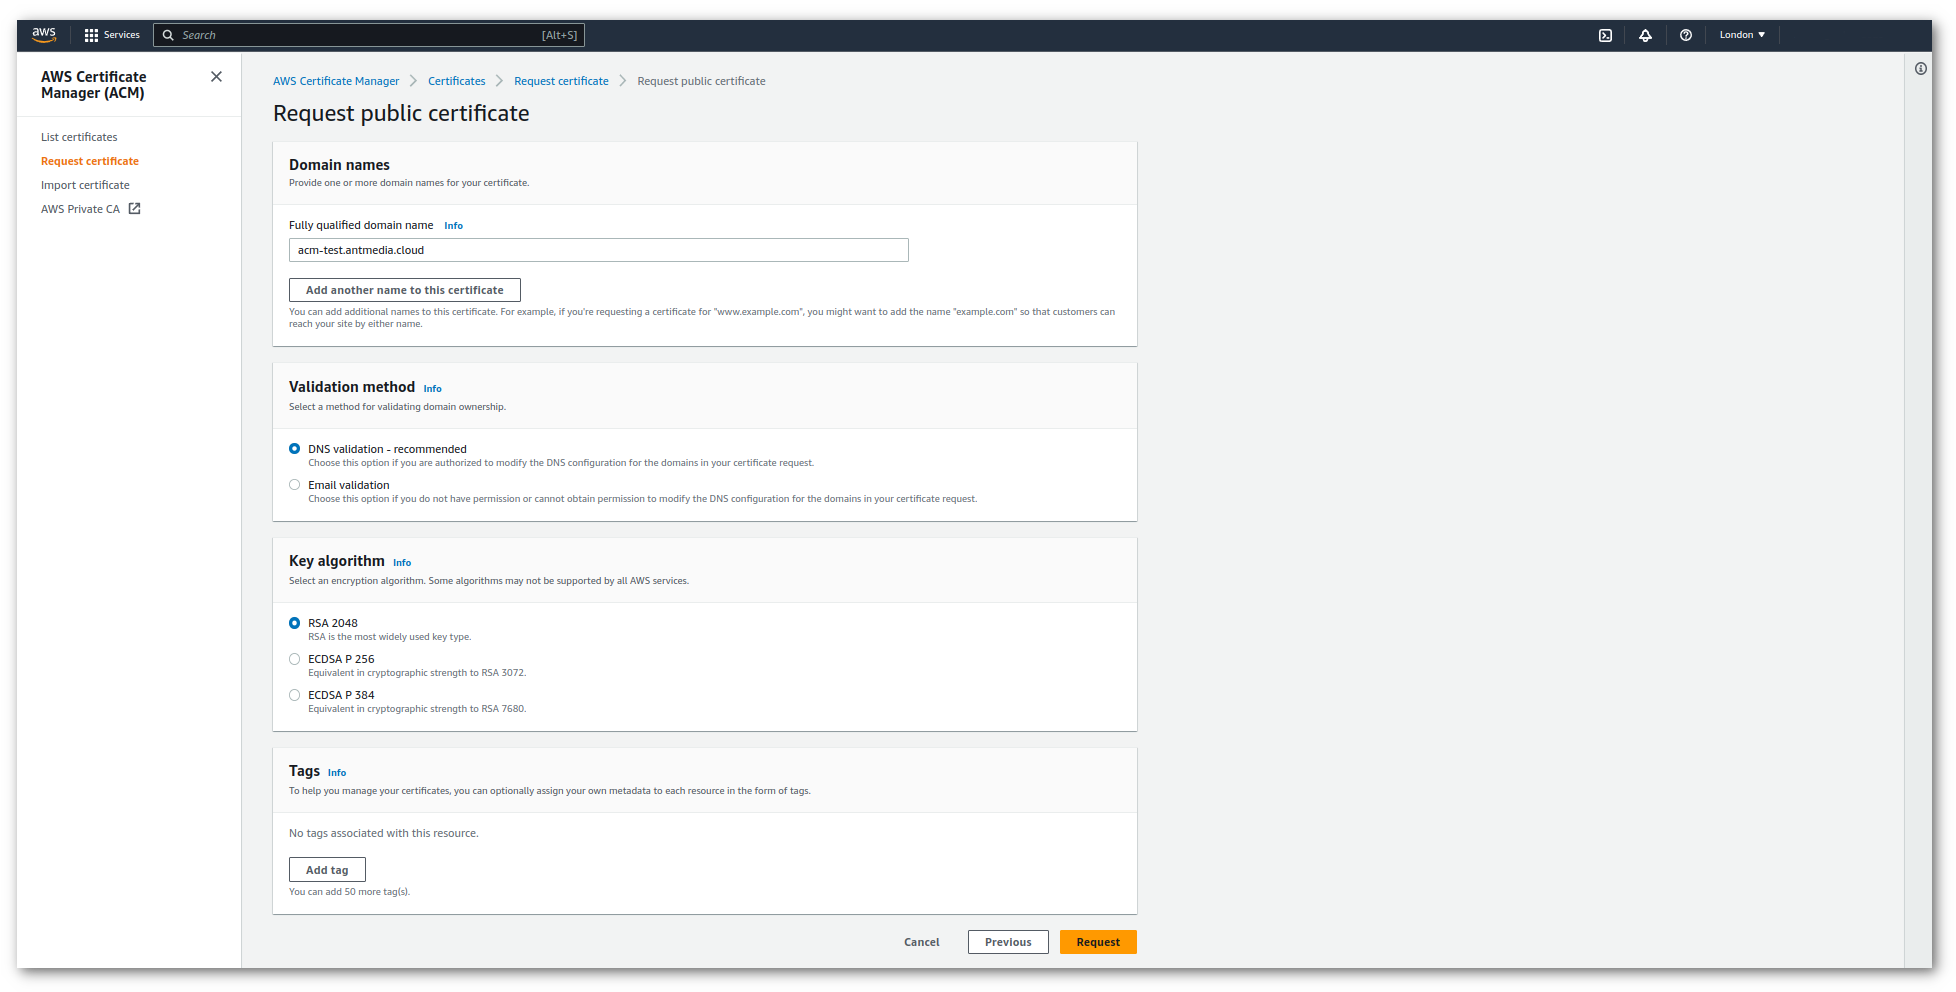Select Request certificate in sidebar
Image resolution: width=1956 pixels, height=992 pixels.
pos(90,161)
